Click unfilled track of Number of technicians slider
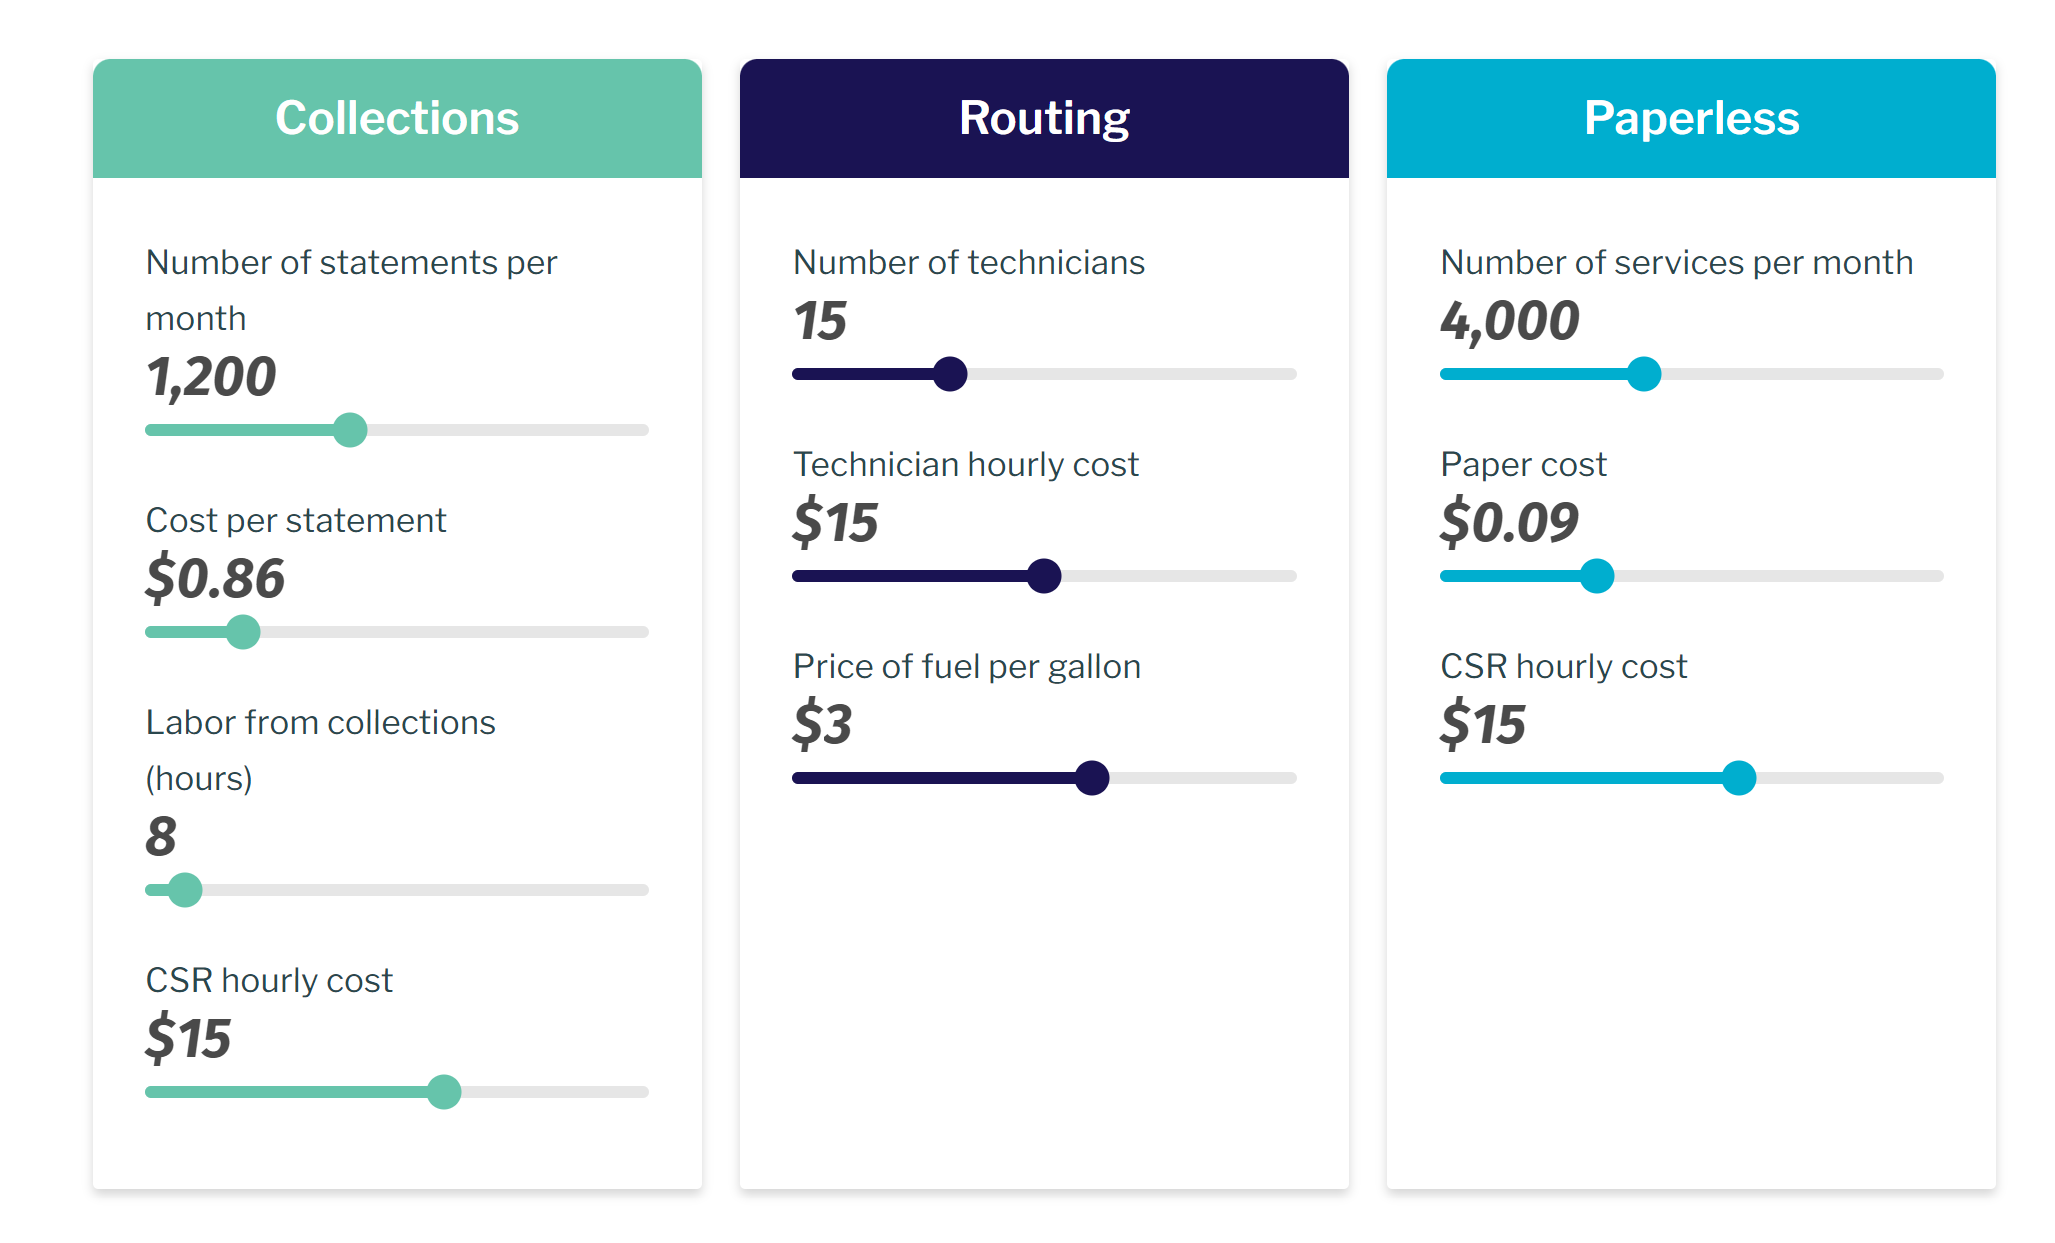 [1130, 374]
